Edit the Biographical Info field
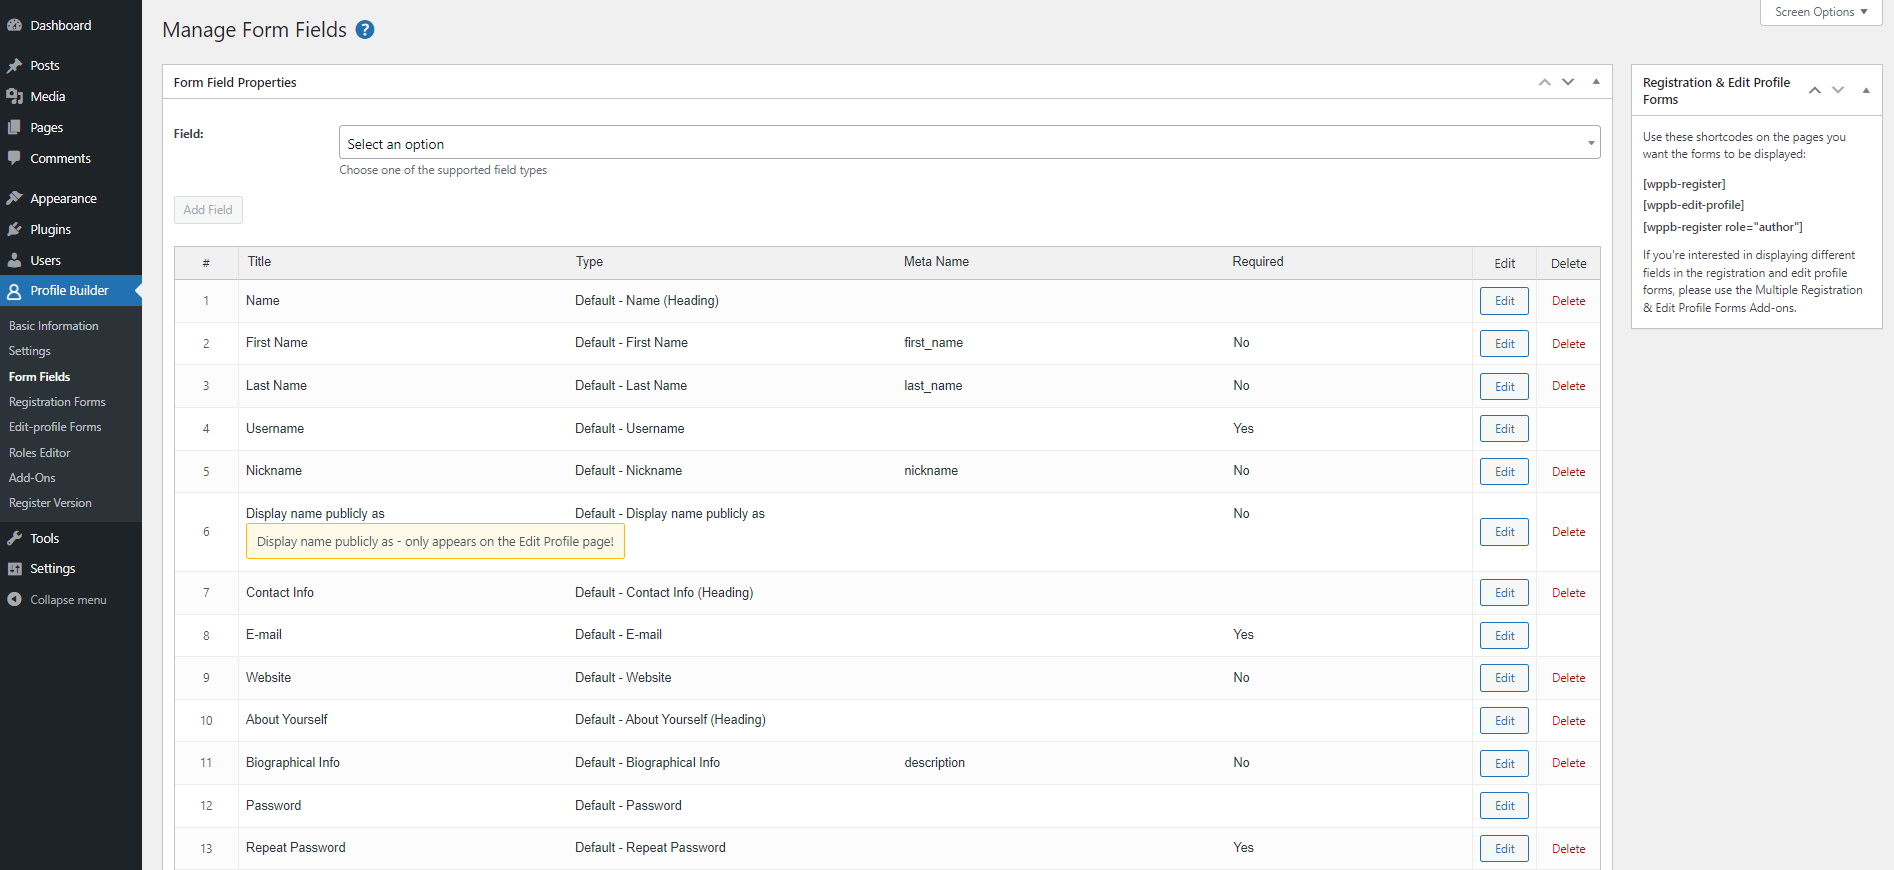The width and height of the screenshot is (1894, 870). click(1504, 764)
